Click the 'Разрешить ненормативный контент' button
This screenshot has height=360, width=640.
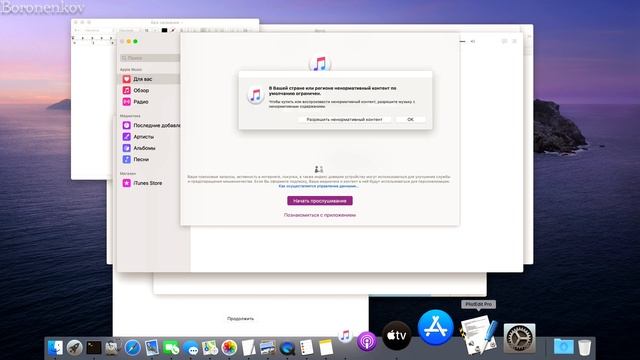[x=344, y=119]
